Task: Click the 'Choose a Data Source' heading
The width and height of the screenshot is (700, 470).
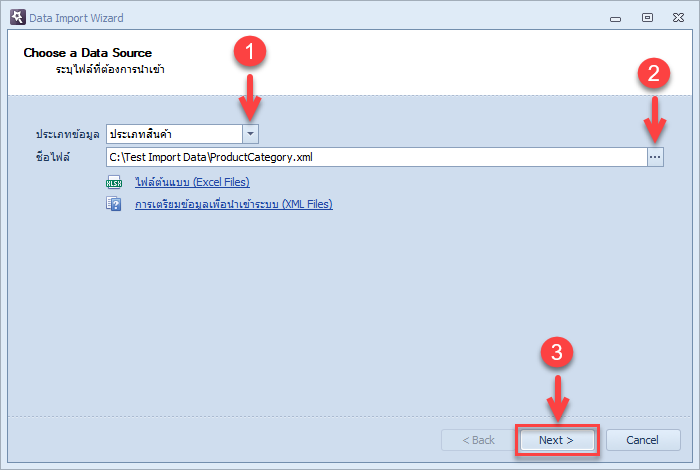Action: click(x=88, y=53)
